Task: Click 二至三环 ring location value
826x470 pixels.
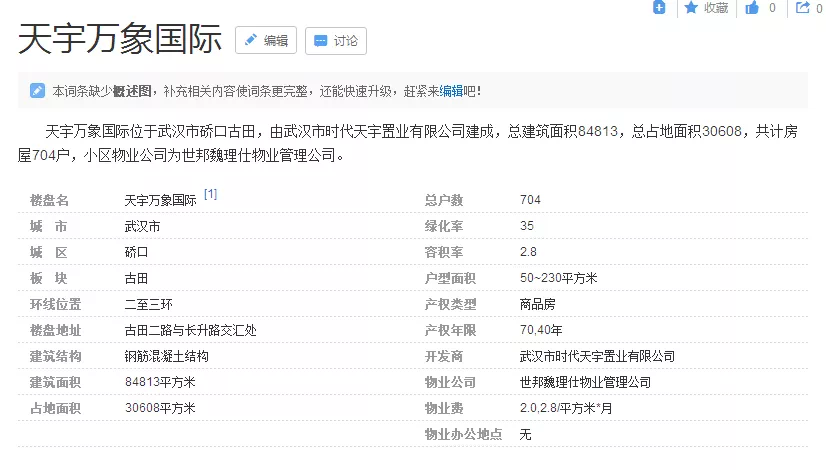Action: tap(149, 305)
